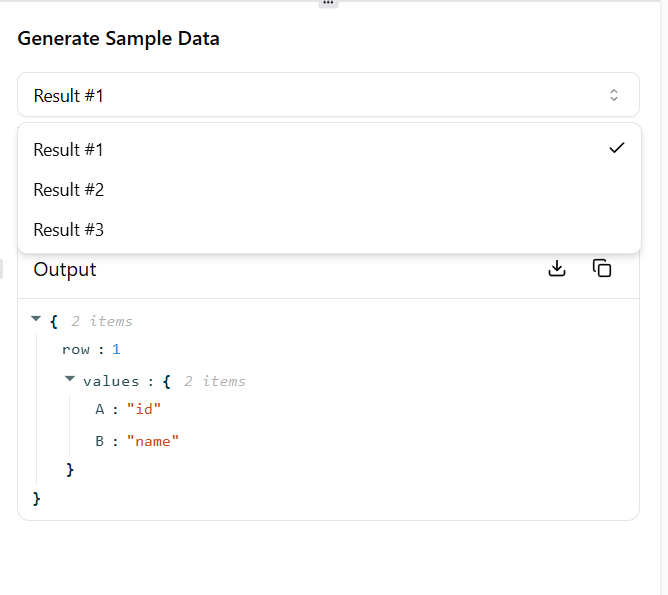Click the "name" string value

(x=153, y=441)
